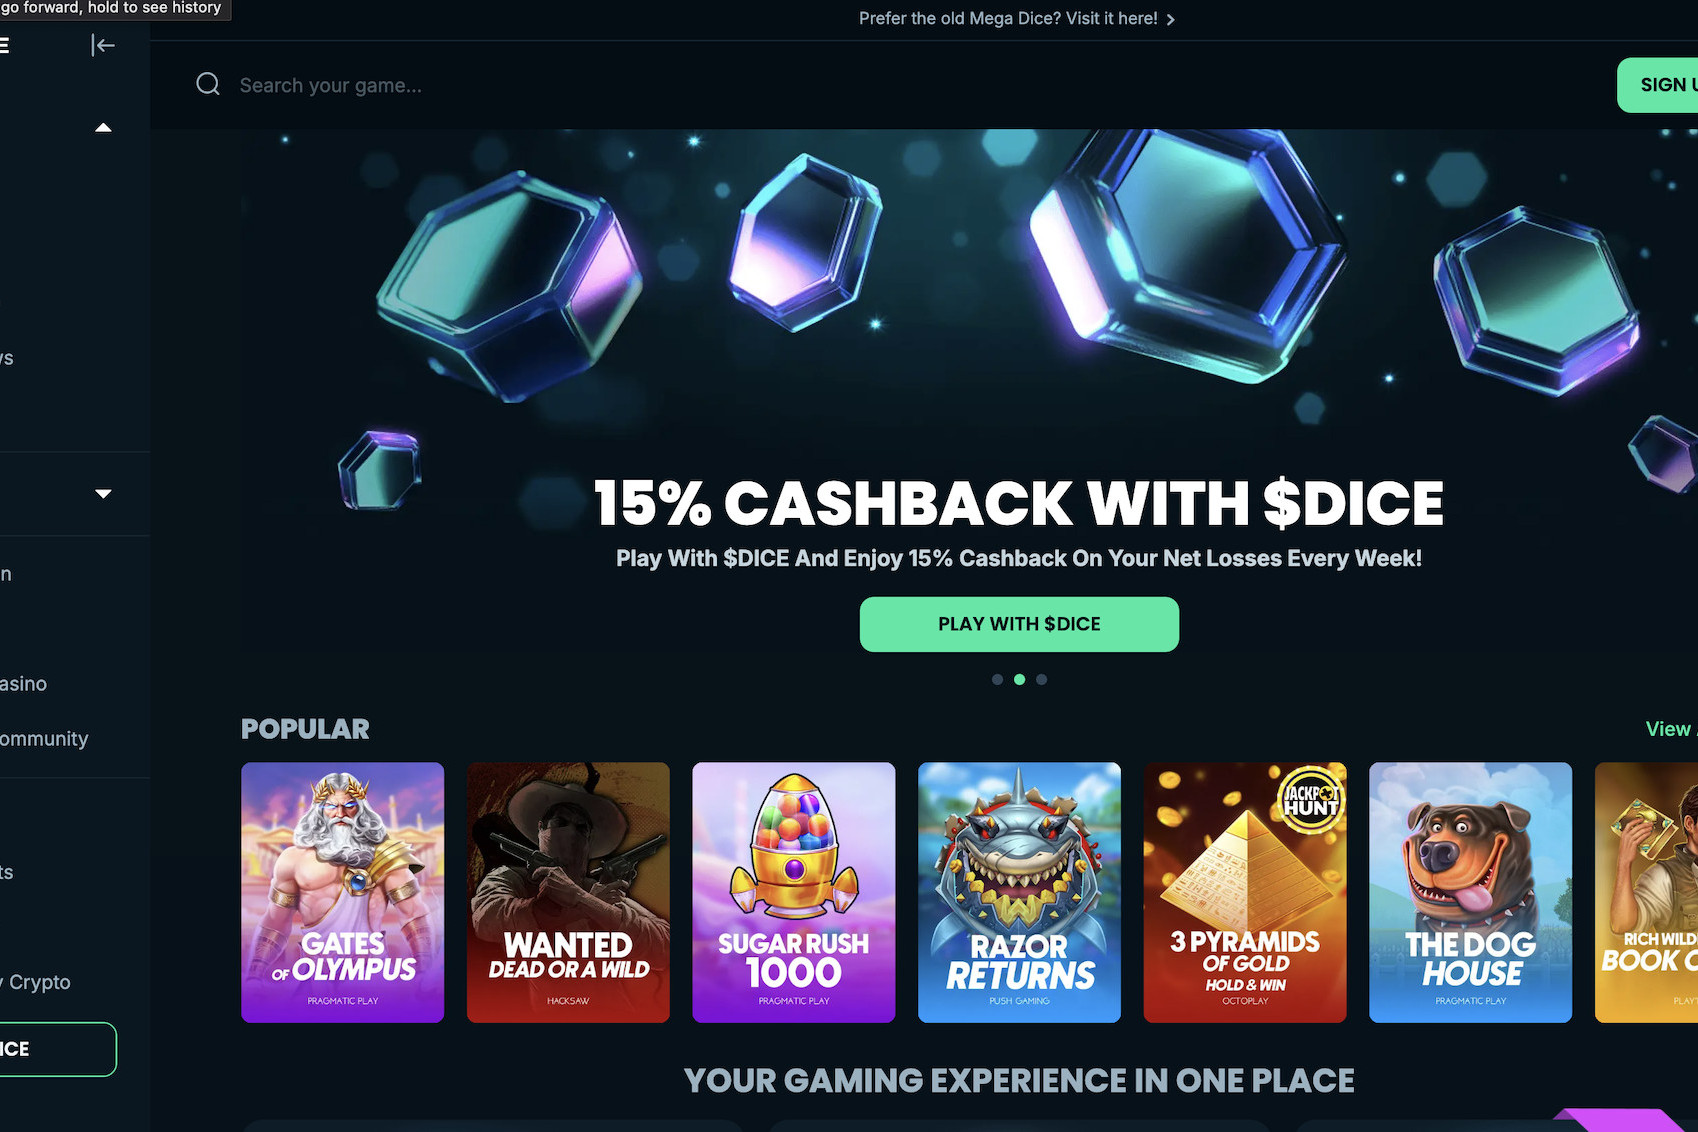This screenshot has width=1698, height=1132.
Task: Select the Crypto sidebar menu item
Action: 37,982
